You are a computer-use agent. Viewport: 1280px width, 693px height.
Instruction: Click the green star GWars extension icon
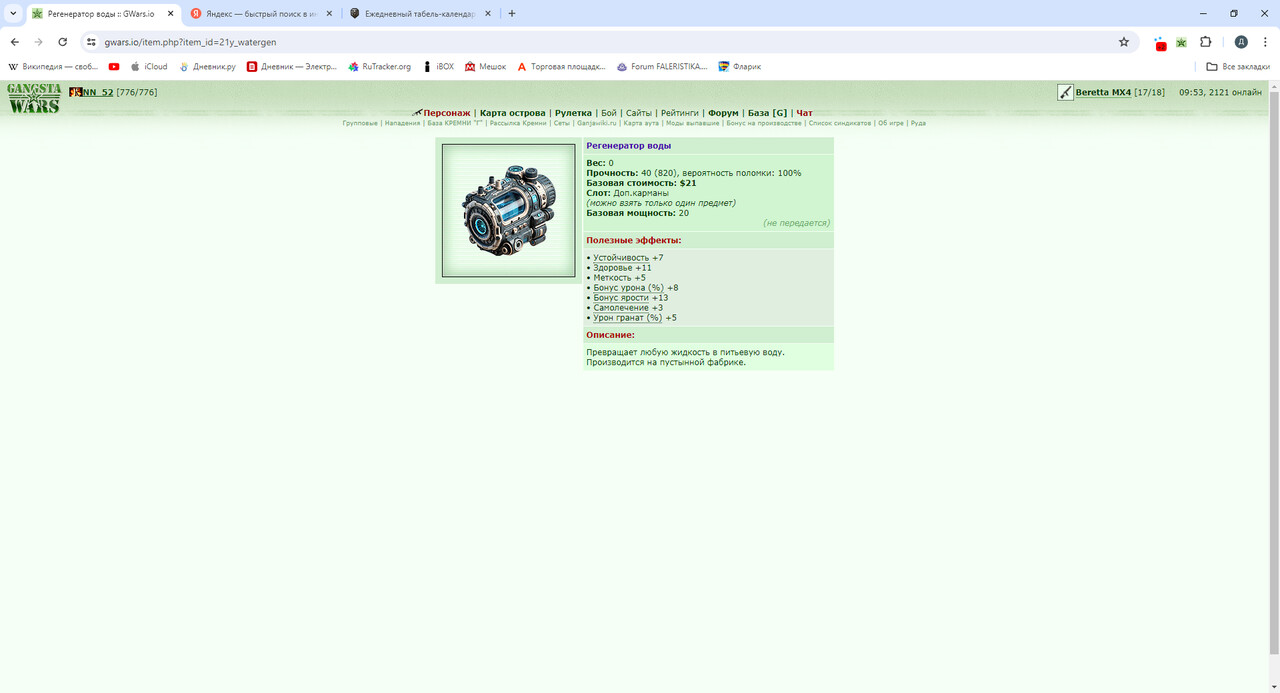1181,42
